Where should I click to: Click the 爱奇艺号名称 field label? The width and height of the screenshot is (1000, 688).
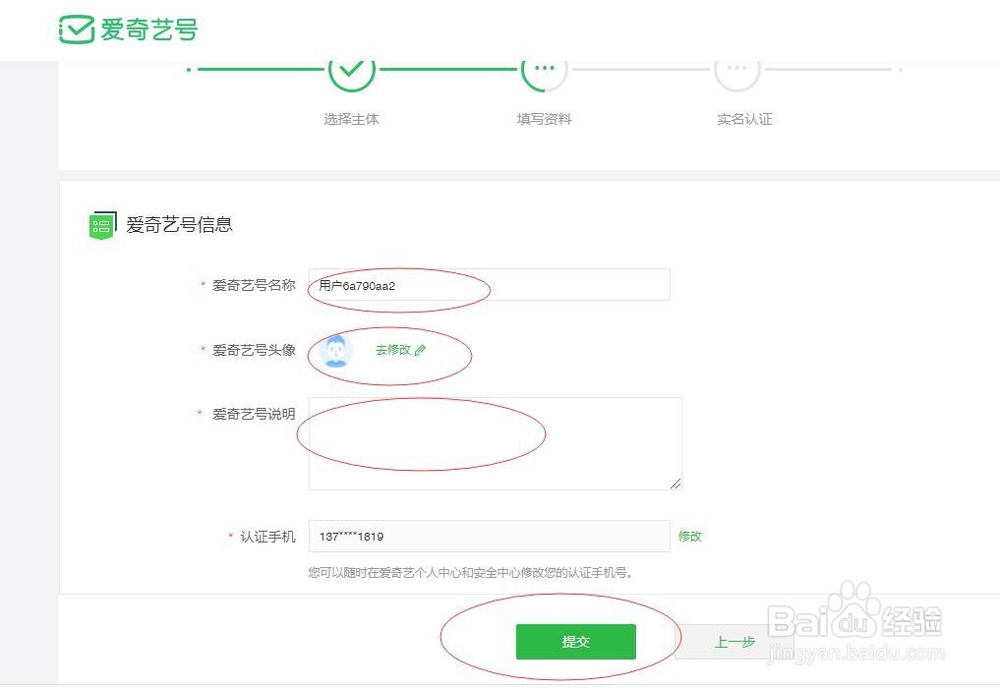254,286
